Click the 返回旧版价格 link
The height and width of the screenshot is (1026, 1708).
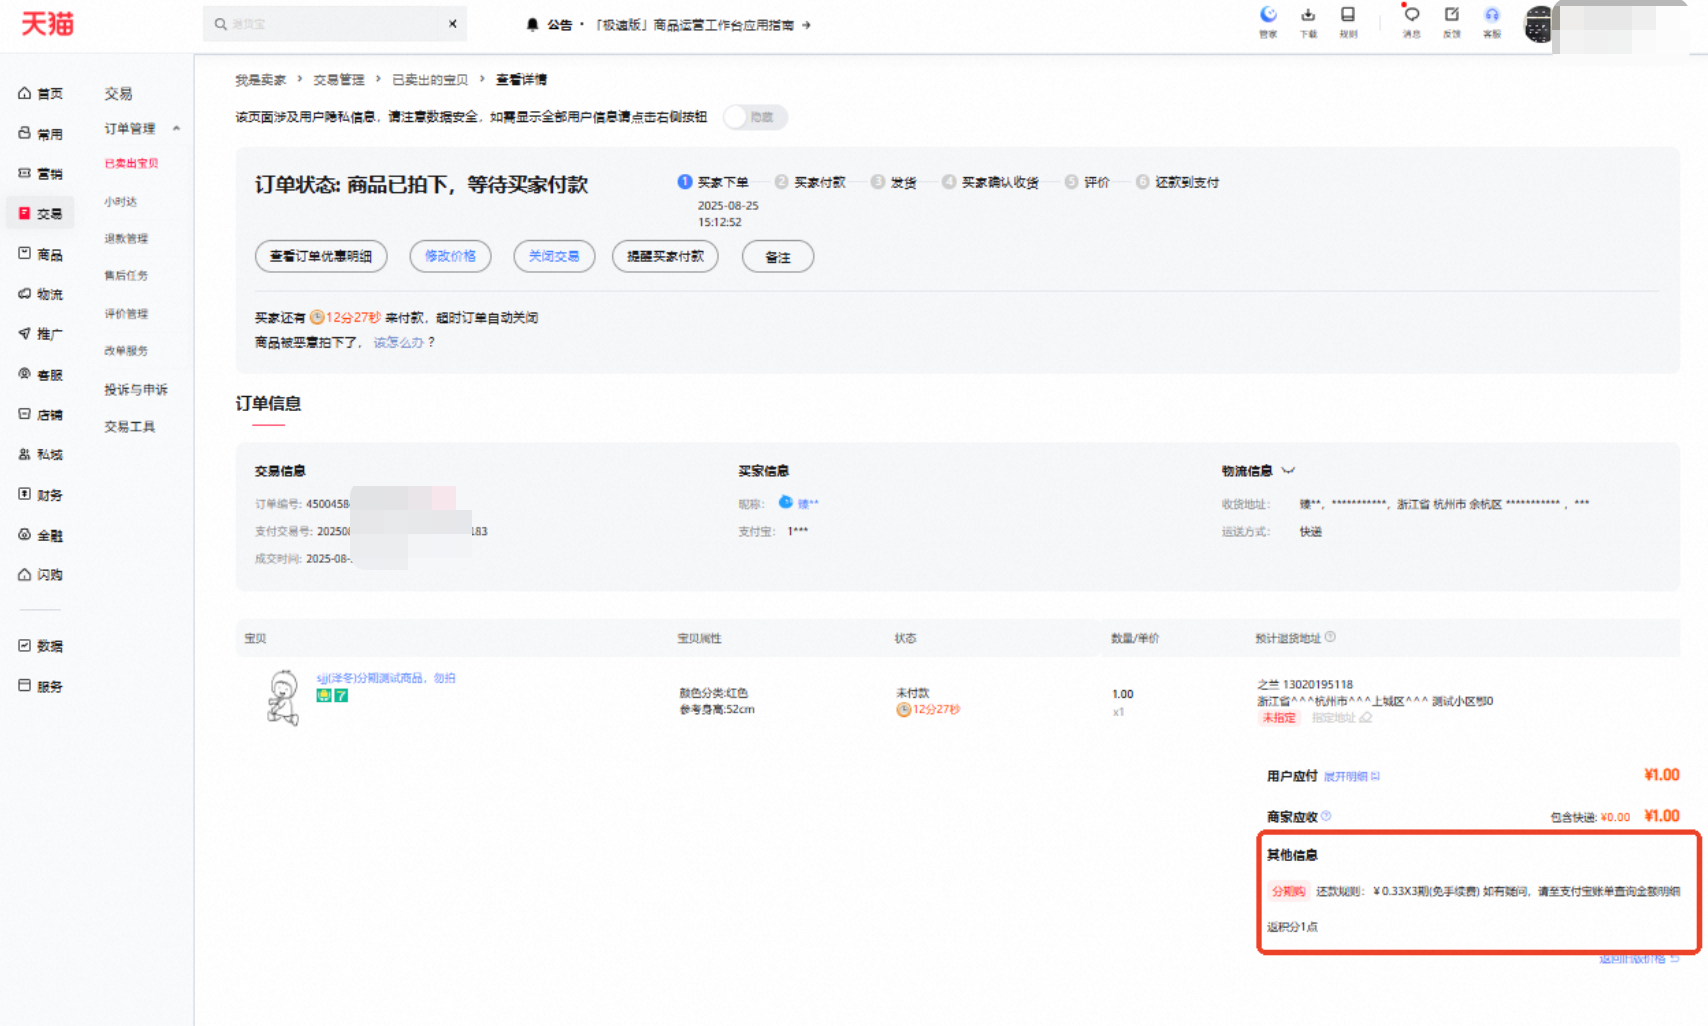click(1638, 959)
